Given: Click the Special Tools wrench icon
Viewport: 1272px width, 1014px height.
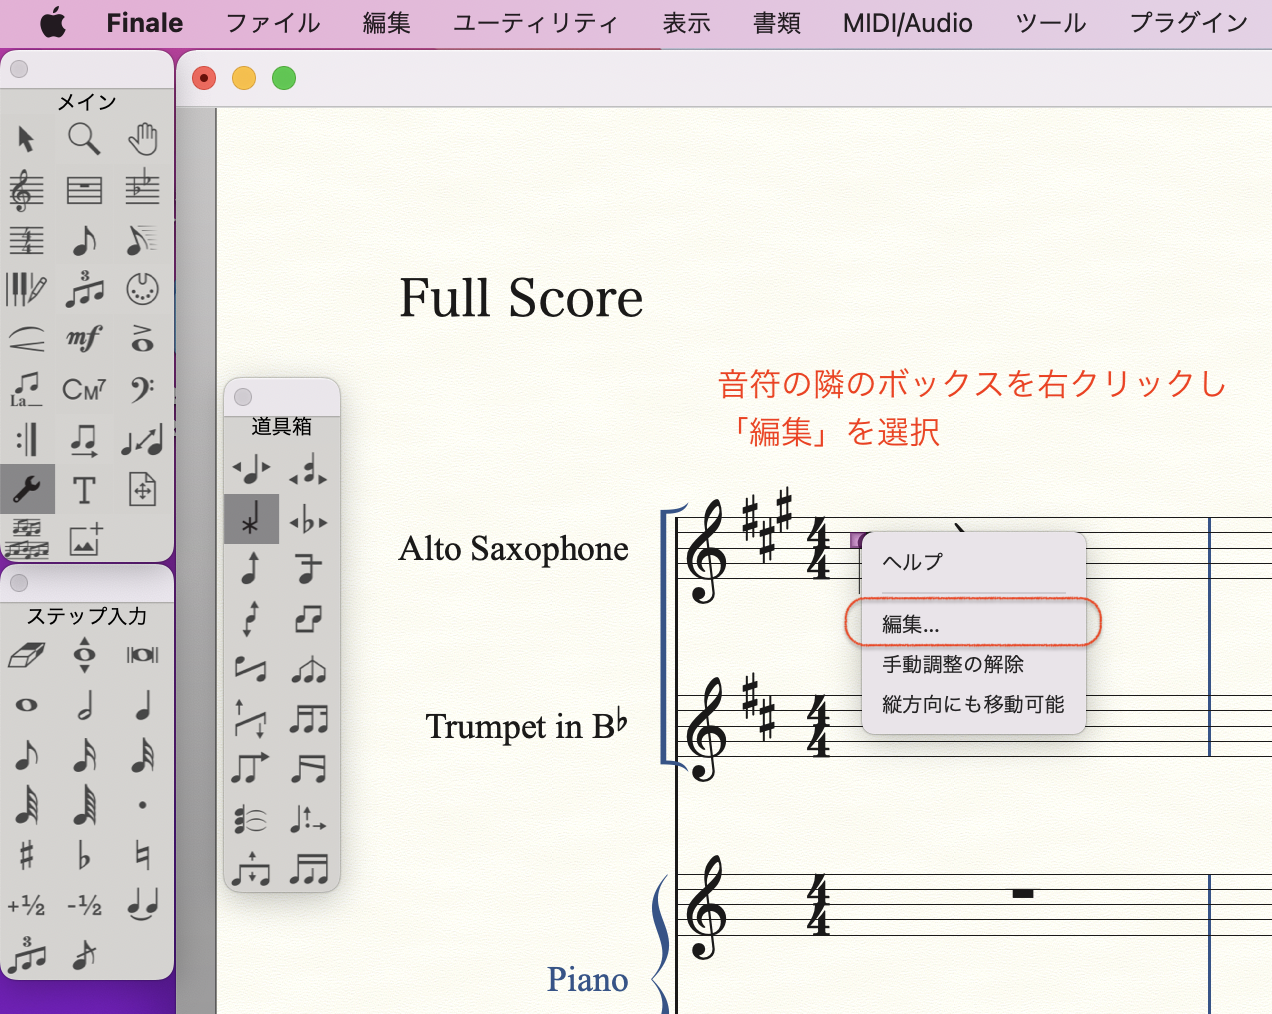Looking at the screenshot, I should (x=27, y=490).
